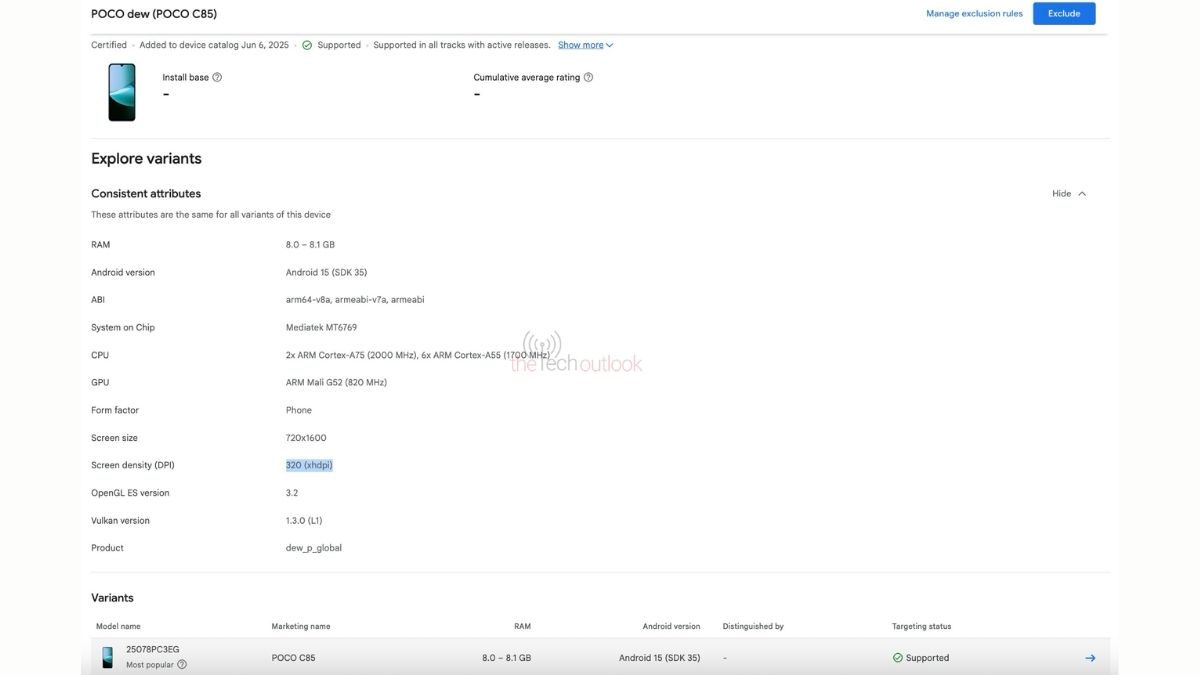Collapse Consistent attributes using Hide
This screenshot has width=1200, height=675.
pyautogui.click(x=1069, y=194)
